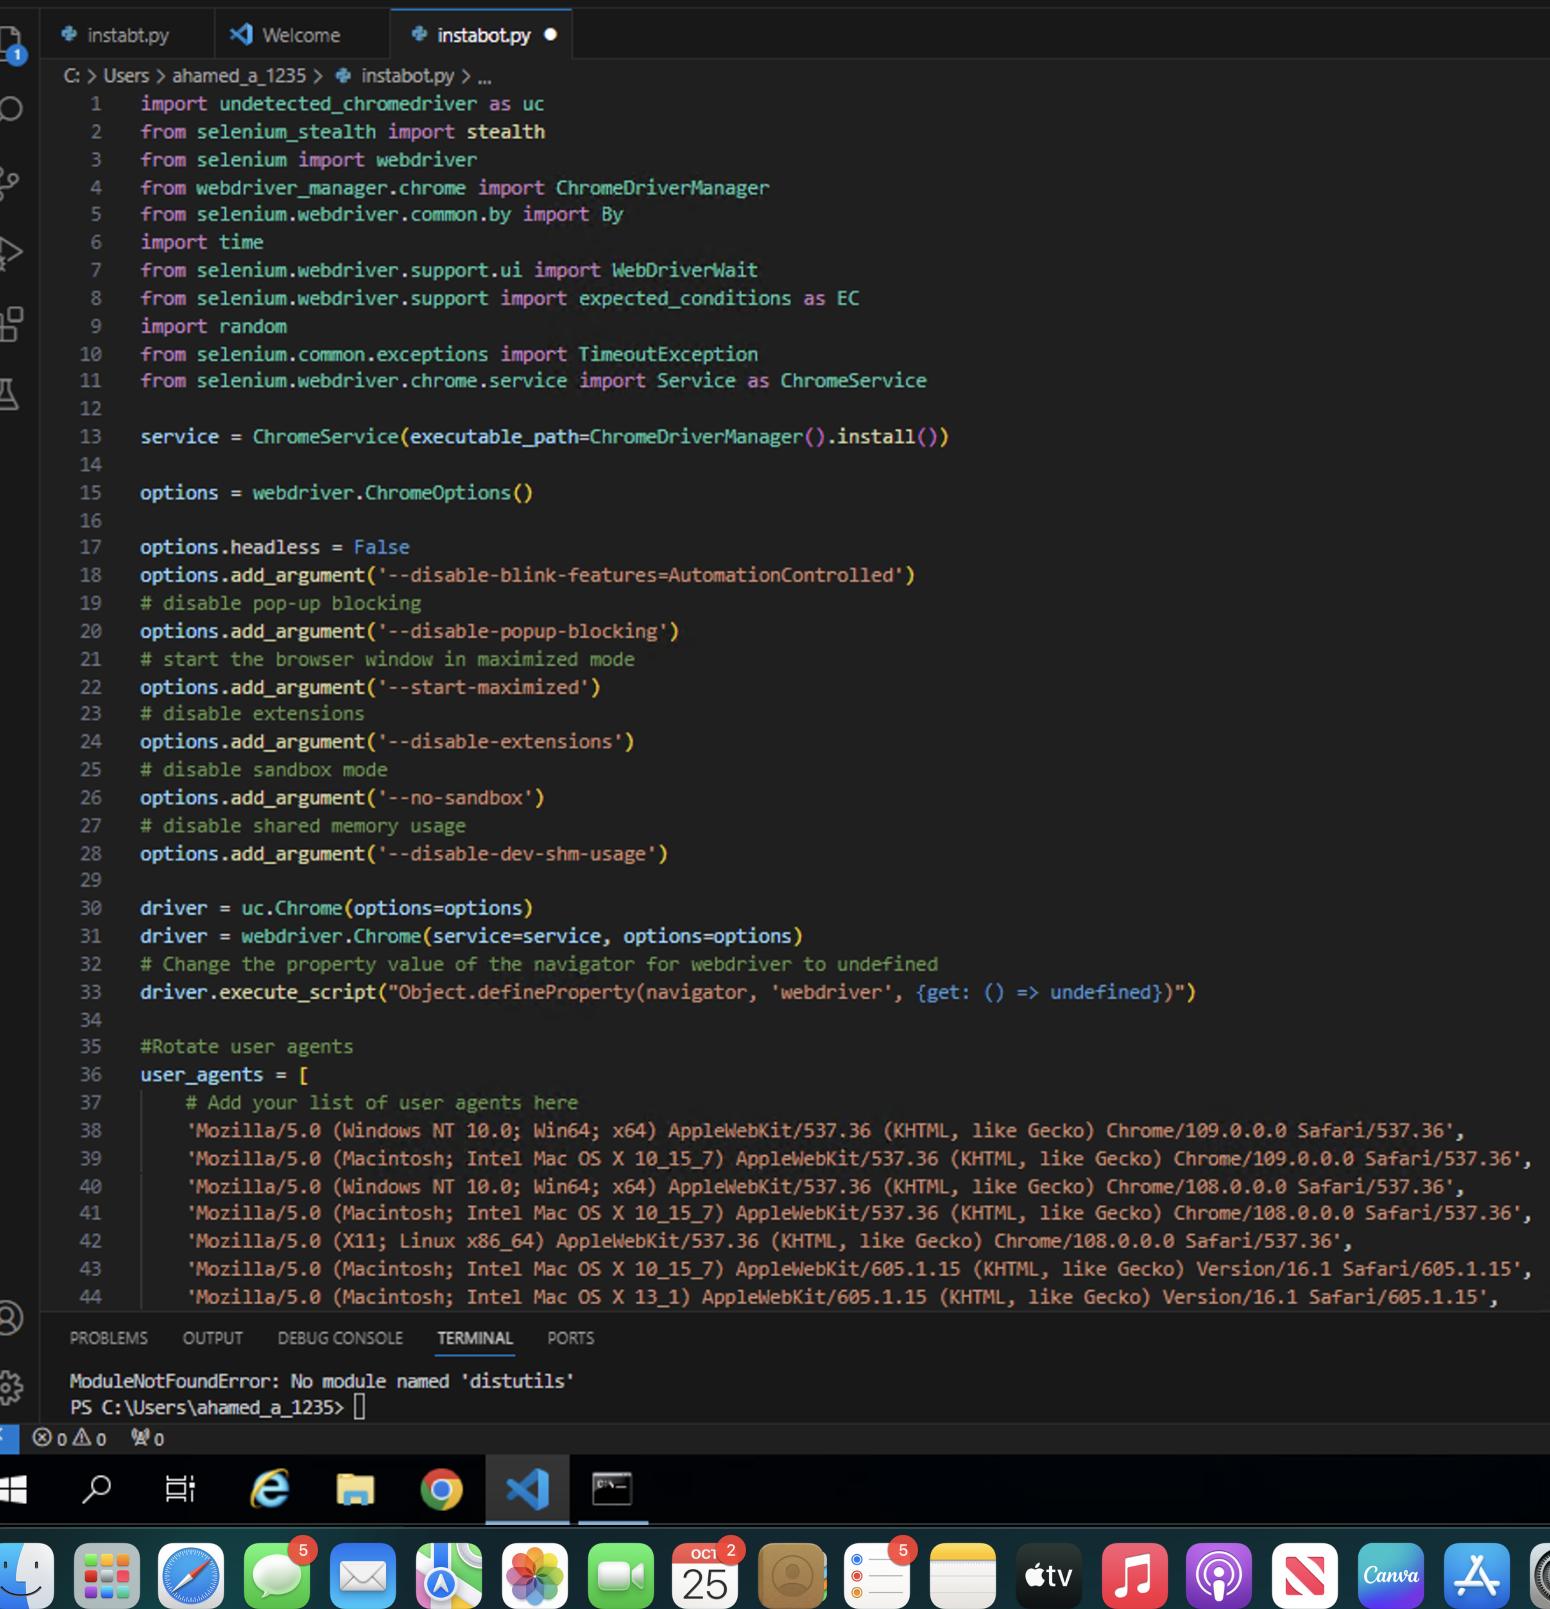This screenshot has width=1550, height=1609.
Task: Switch to the DEBUG CONSOLE panel
Action: 340,1338
